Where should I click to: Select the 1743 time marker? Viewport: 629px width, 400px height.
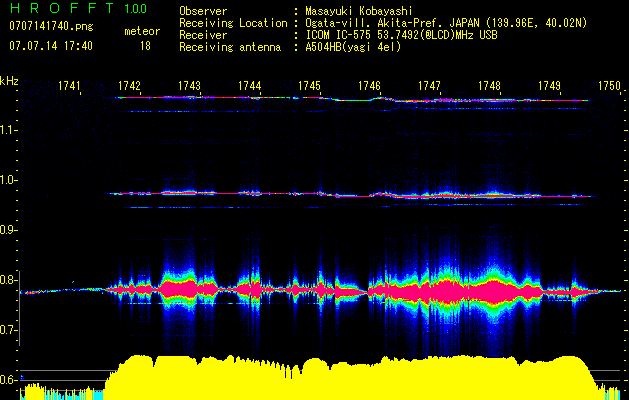[189, 86]
